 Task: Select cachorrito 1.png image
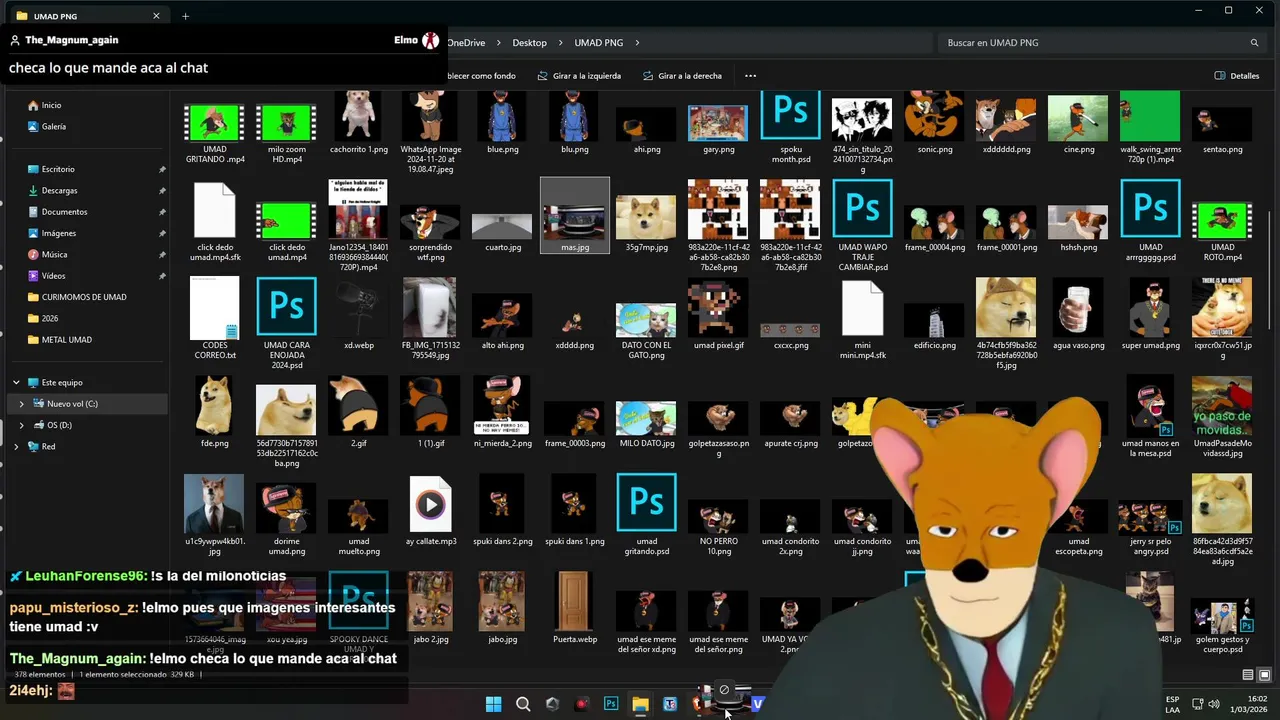359,123
